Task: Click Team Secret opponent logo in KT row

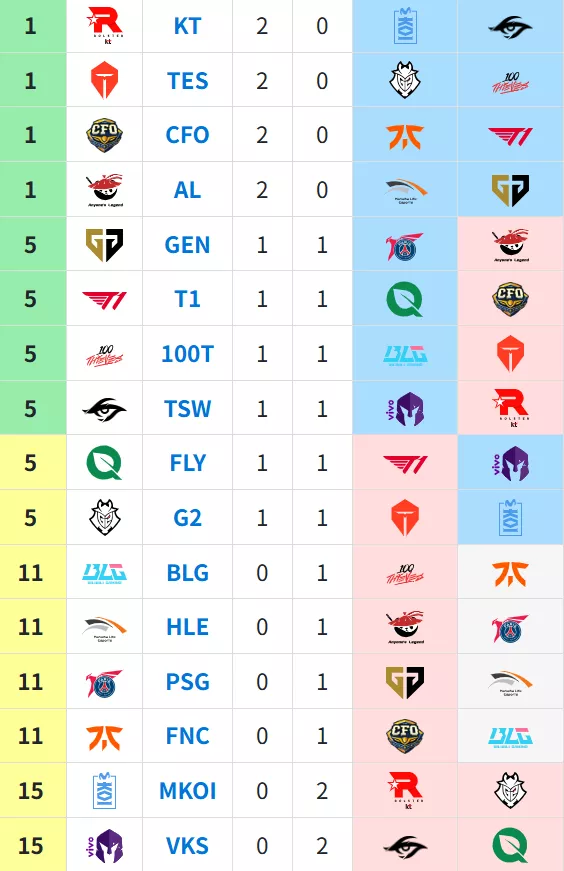Action: pyautogui.click(x=510, y=27)
